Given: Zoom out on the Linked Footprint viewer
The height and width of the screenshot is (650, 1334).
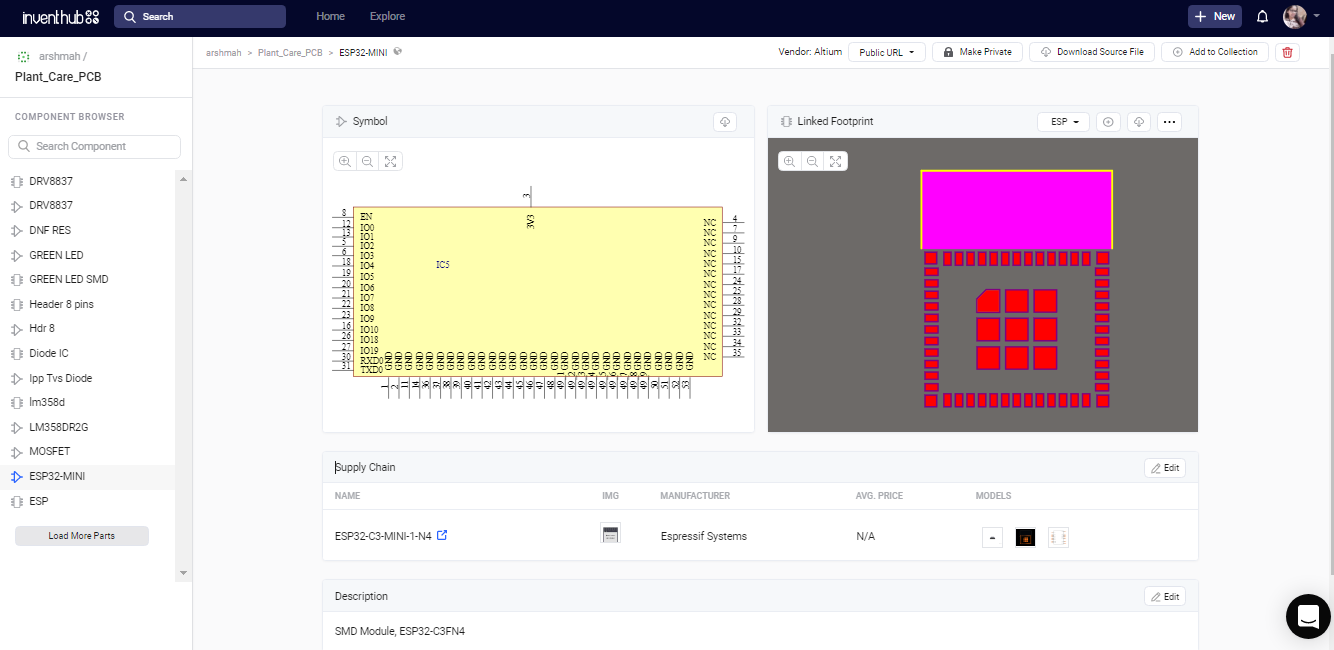Looking at the screenshot, I should 813,161.
